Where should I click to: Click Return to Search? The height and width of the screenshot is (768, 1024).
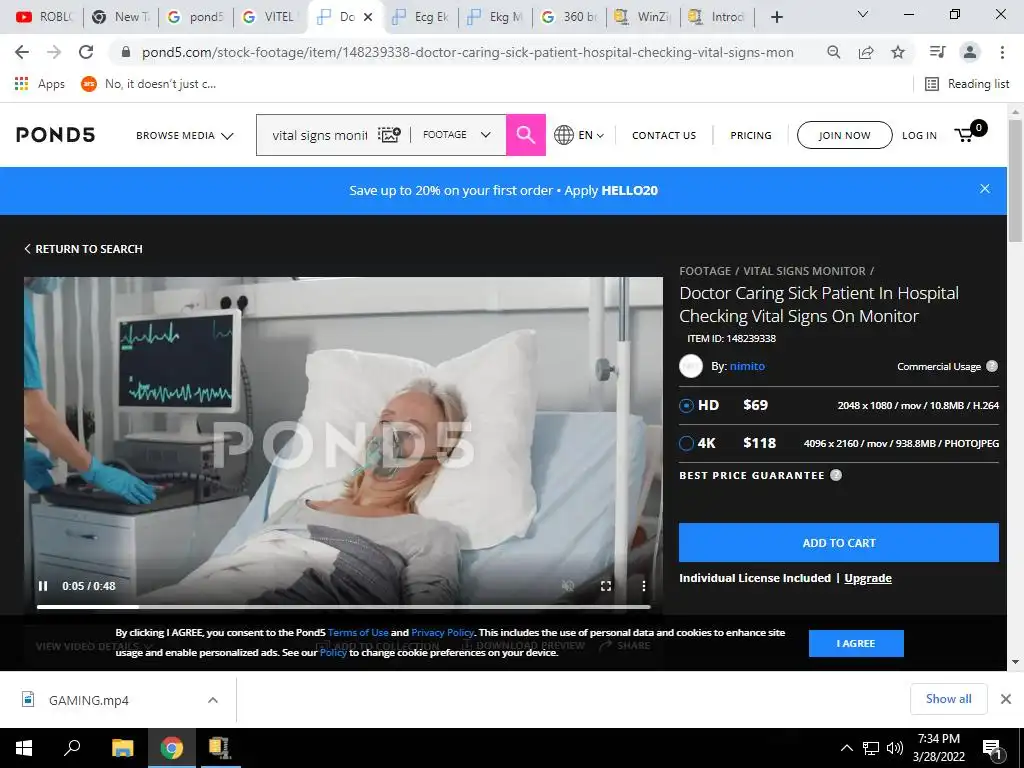83,249
